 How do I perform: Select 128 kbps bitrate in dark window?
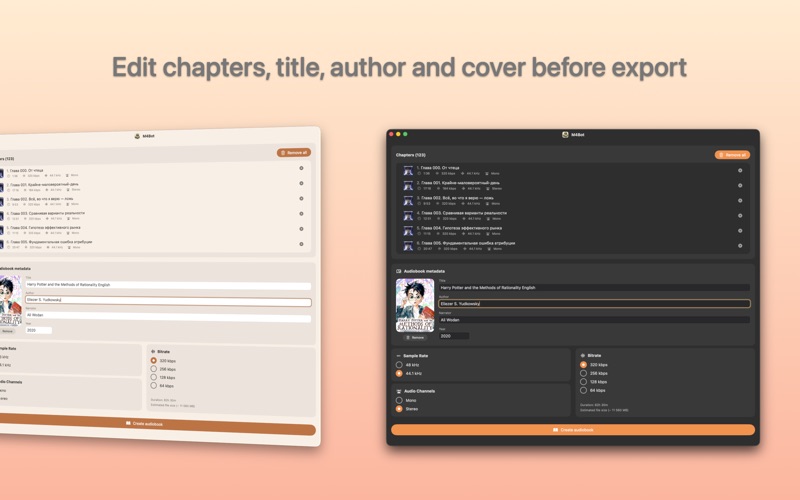point(583,382)
